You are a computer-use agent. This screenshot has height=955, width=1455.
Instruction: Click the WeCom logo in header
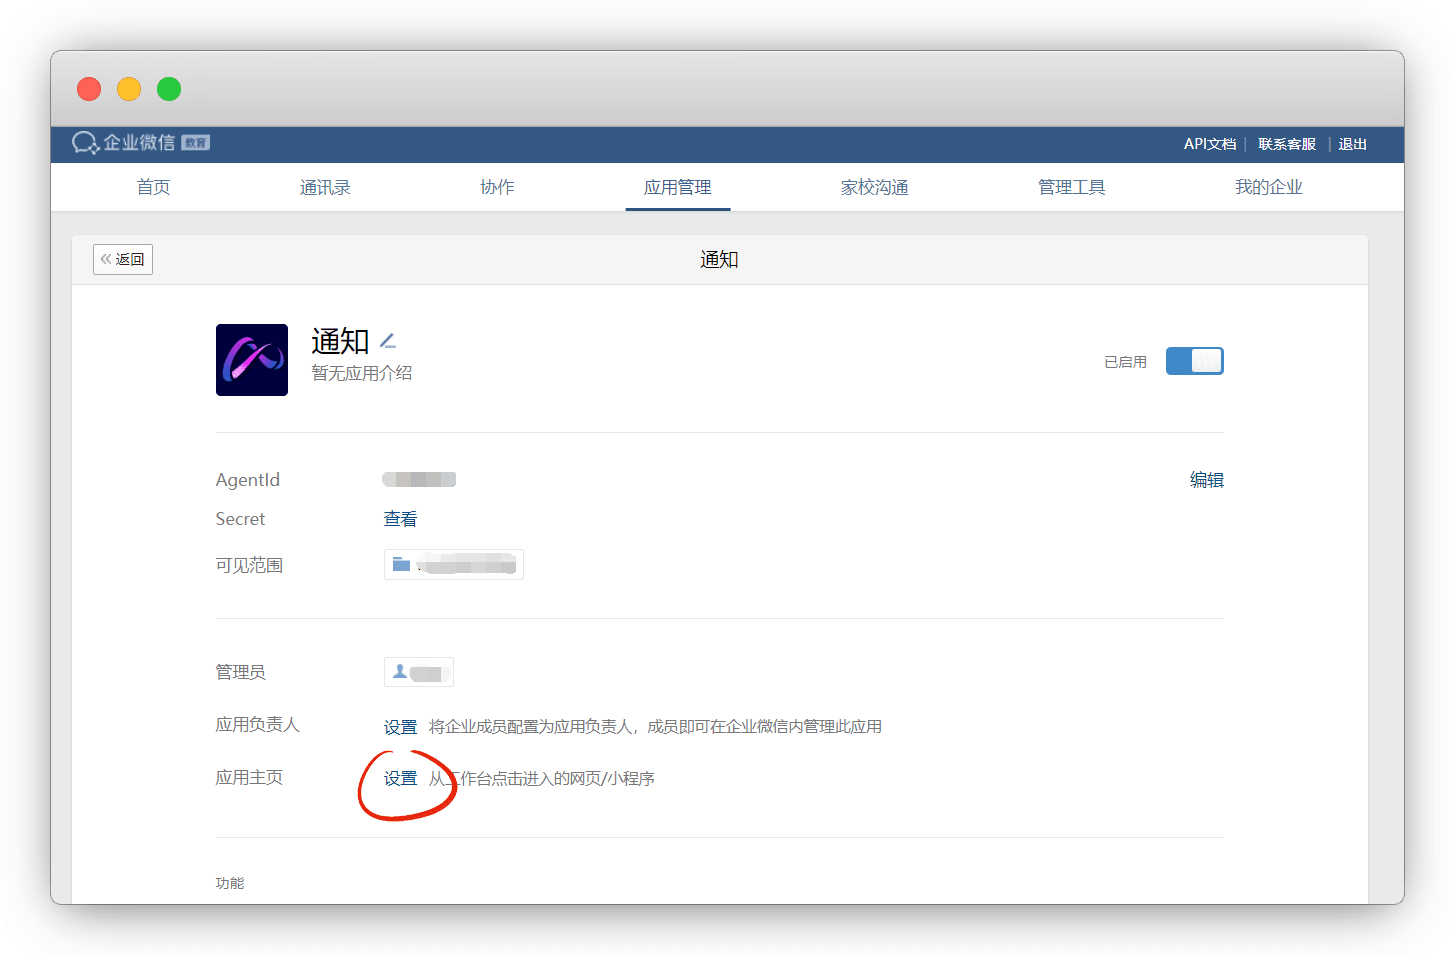tap(139, 143)
